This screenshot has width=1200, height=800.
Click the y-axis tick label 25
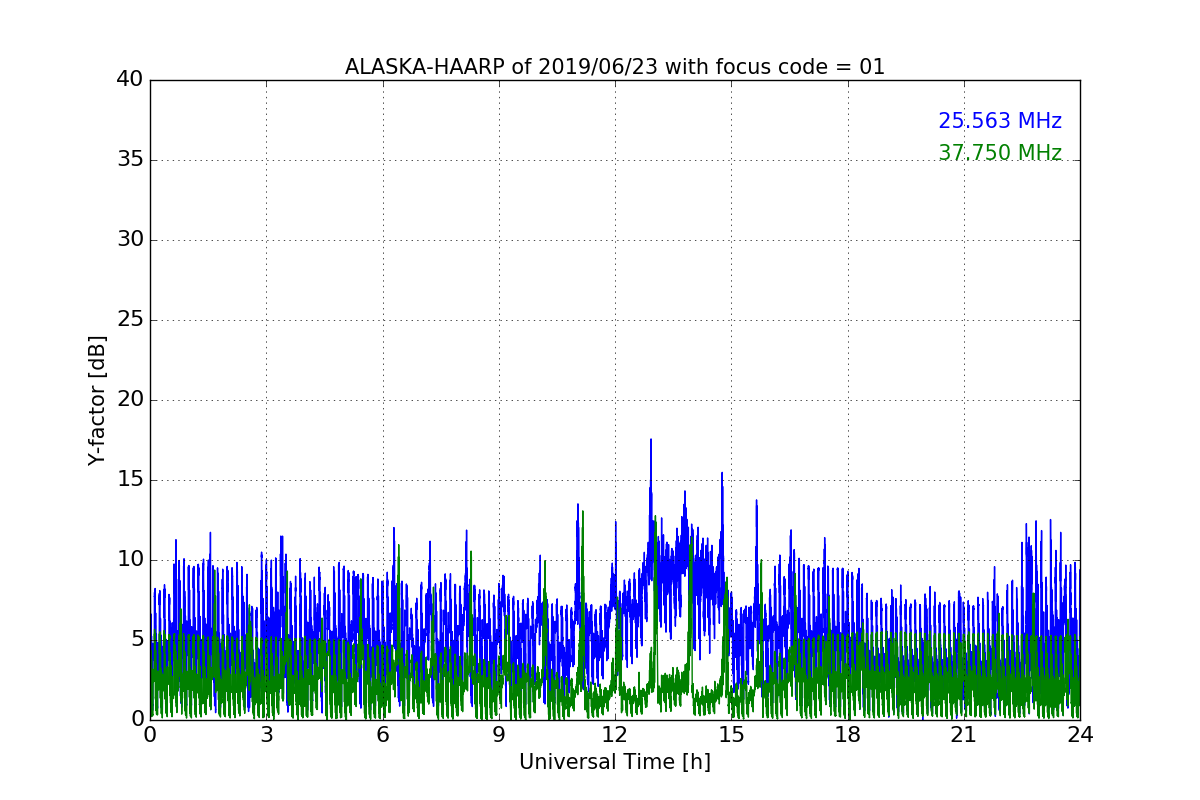pos(129,320)
